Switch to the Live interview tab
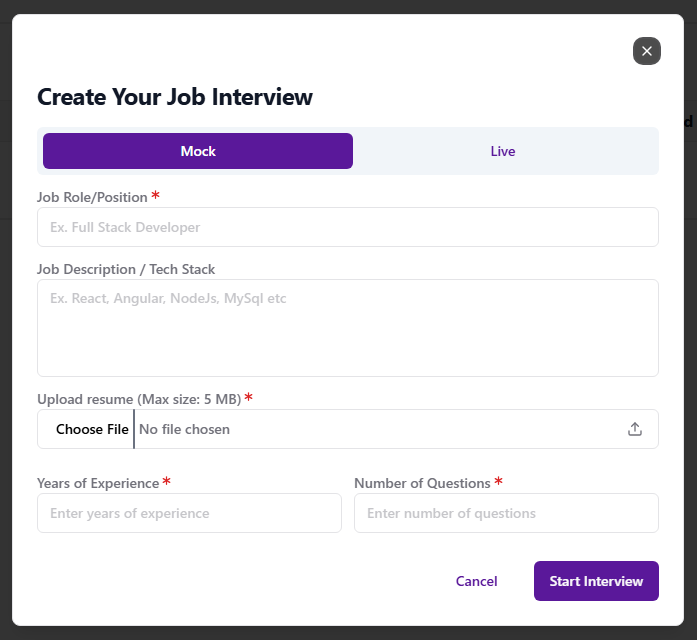This screenshot has height=640, width=697. 503,151
